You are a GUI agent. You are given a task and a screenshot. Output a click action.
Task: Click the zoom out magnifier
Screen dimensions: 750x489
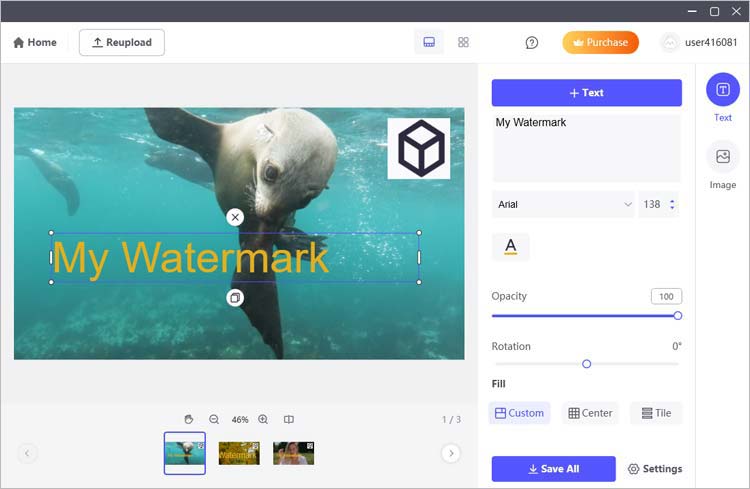(214, 420)
